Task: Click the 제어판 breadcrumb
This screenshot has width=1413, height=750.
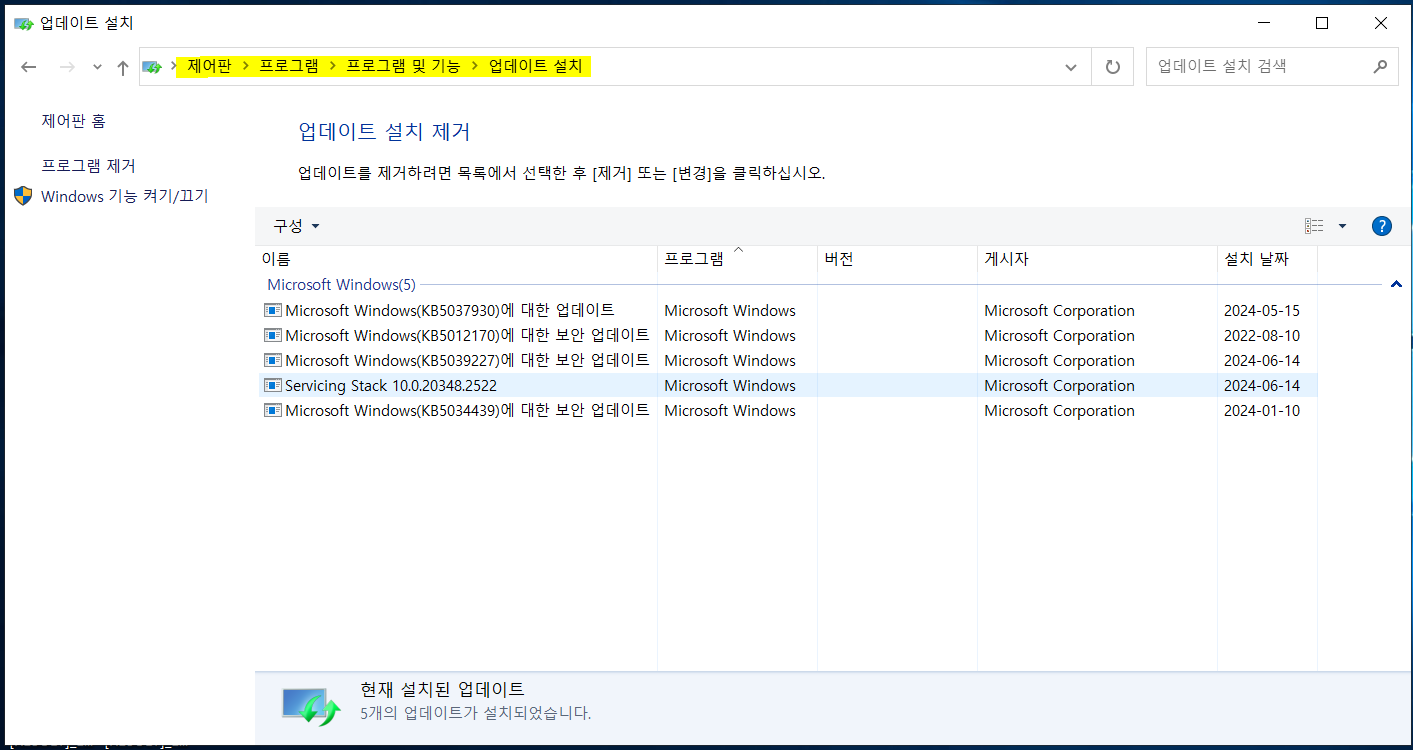Action: click(x=209, y=66)
